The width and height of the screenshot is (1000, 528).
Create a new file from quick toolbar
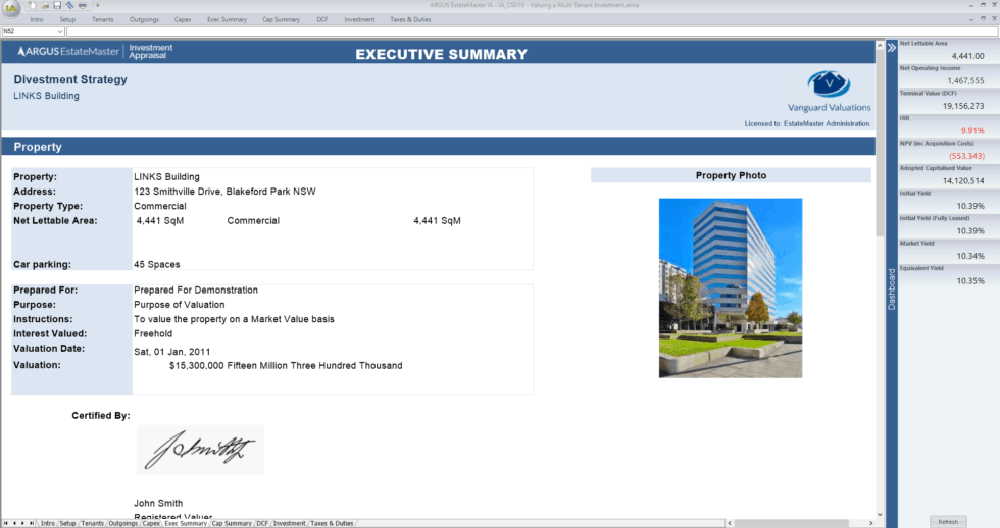click(x=33, y=5)
